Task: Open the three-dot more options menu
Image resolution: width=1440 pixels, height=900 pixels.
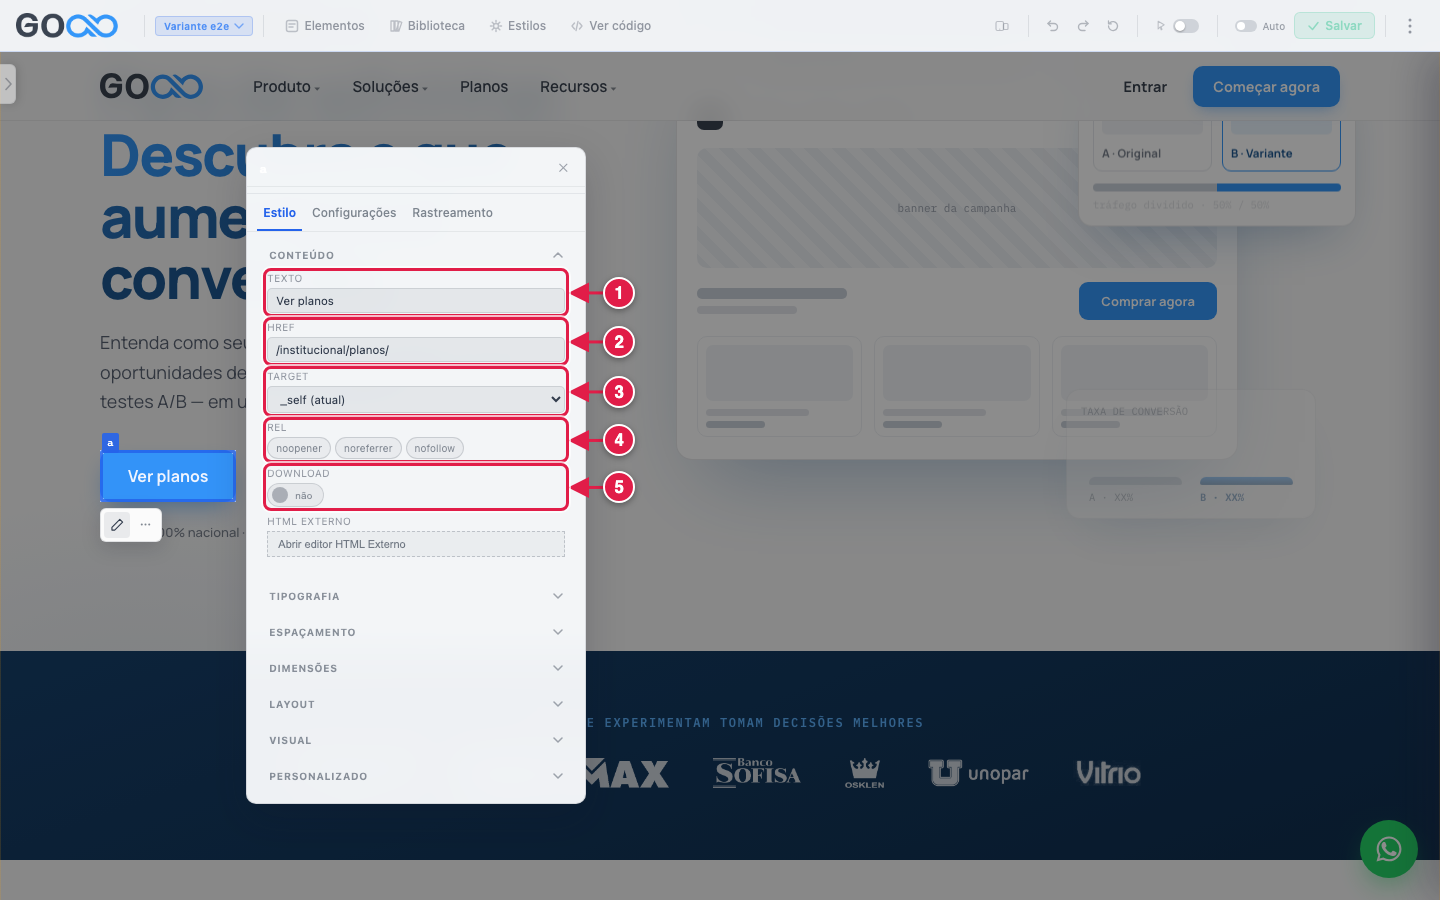Action: click(x=1410, y=26)
